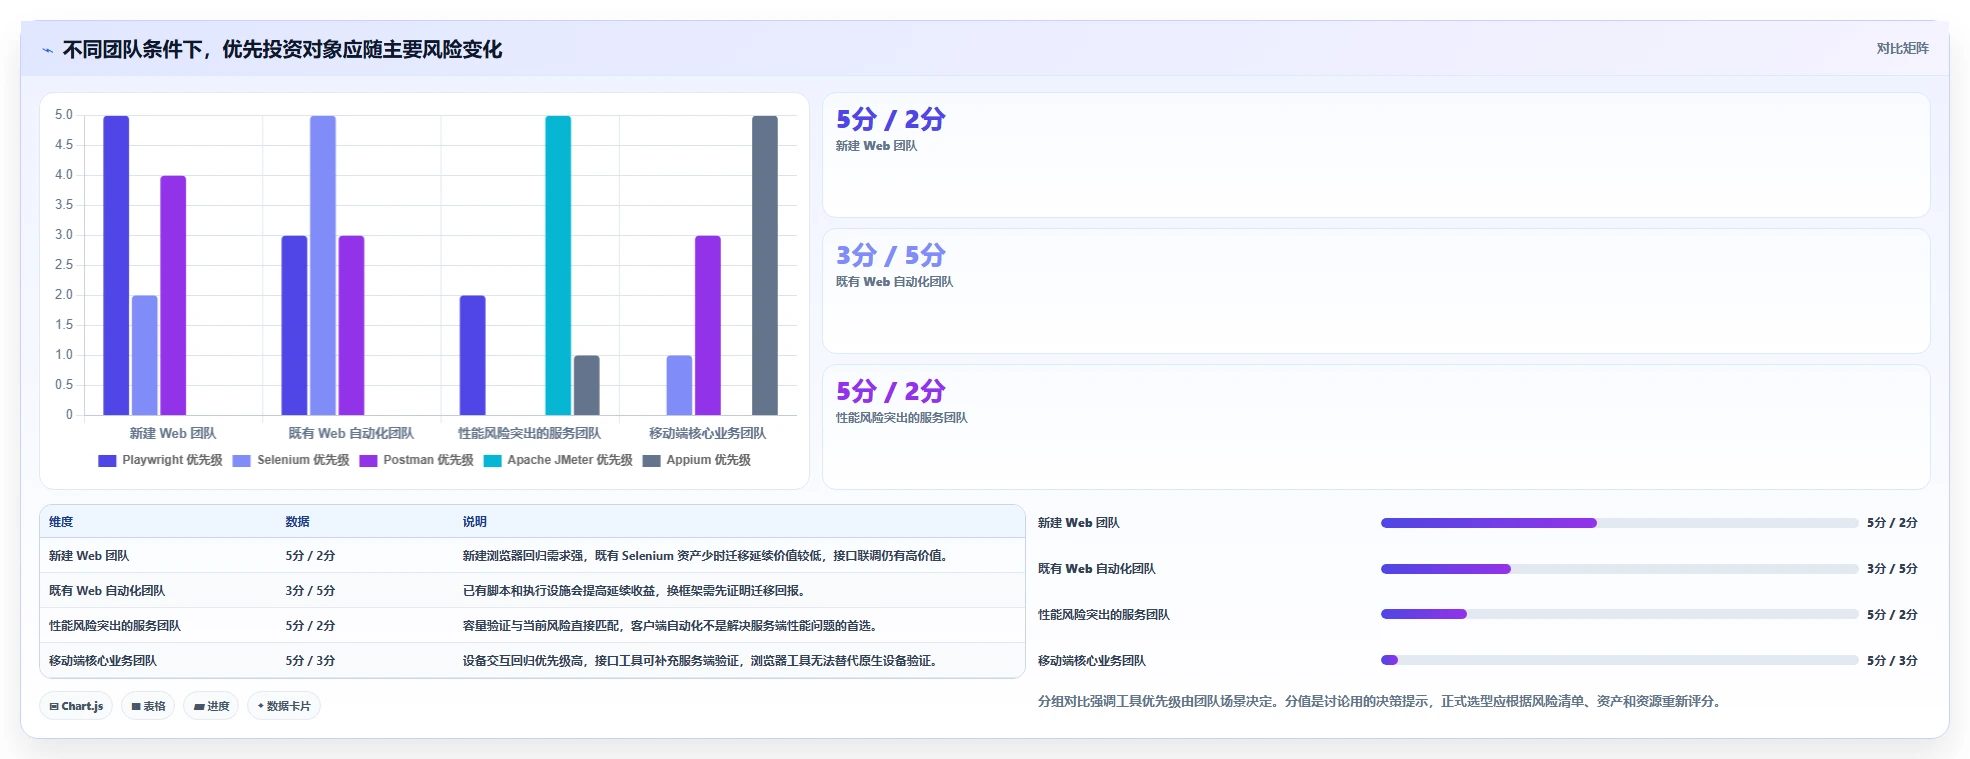Toggle Playwright 优先级 legend item
Image resolution: width=1970 pixels, height=759 pixels.
[x=160, y=460]
